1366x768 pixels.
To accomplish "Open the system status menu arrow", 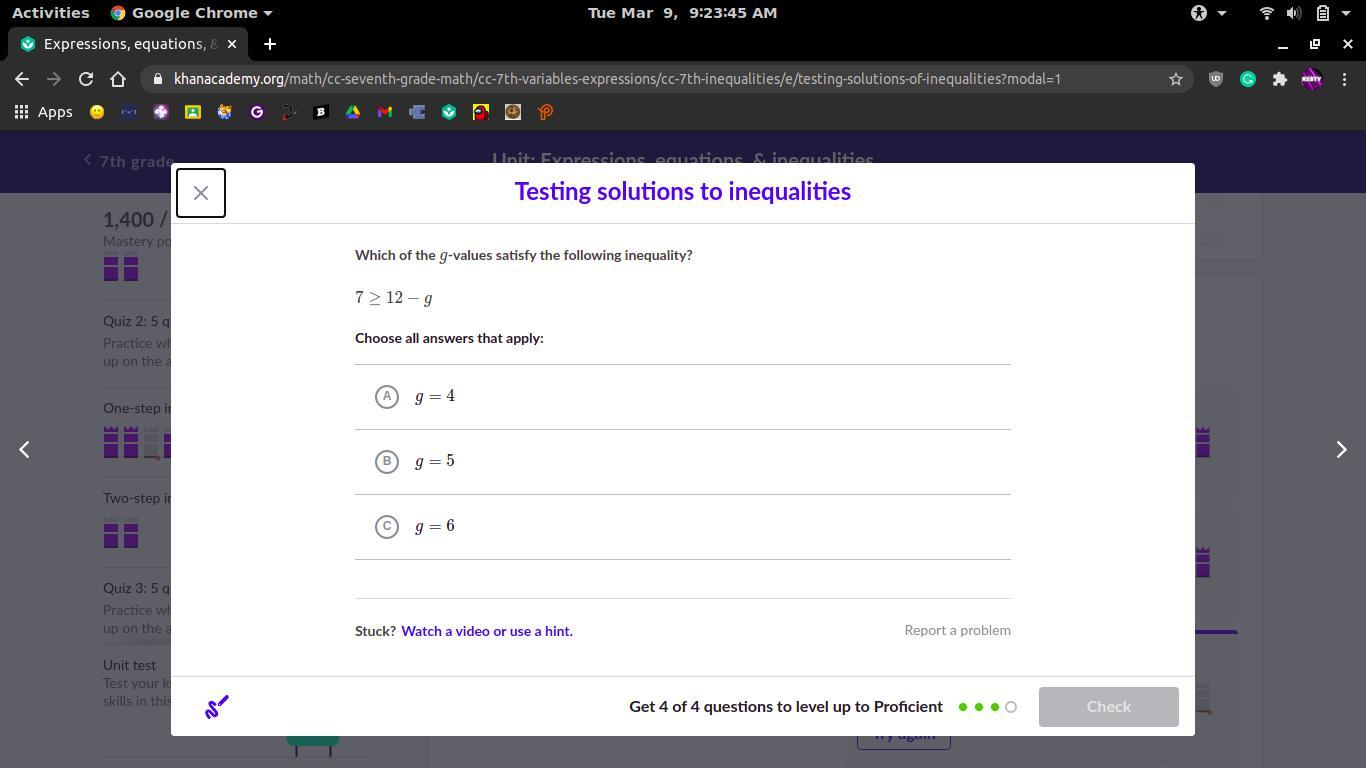I will click(x=1347, y=13).
